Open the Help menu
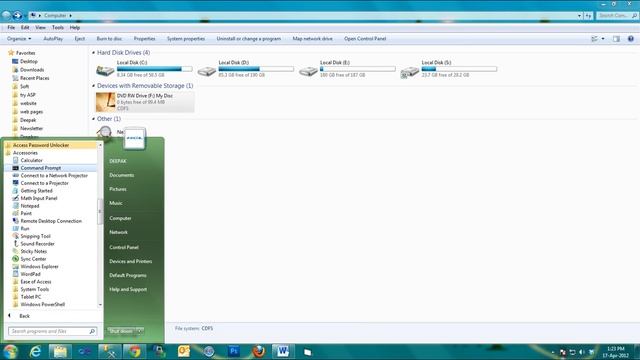The image size is (640, 360). (x=75, y=27)
